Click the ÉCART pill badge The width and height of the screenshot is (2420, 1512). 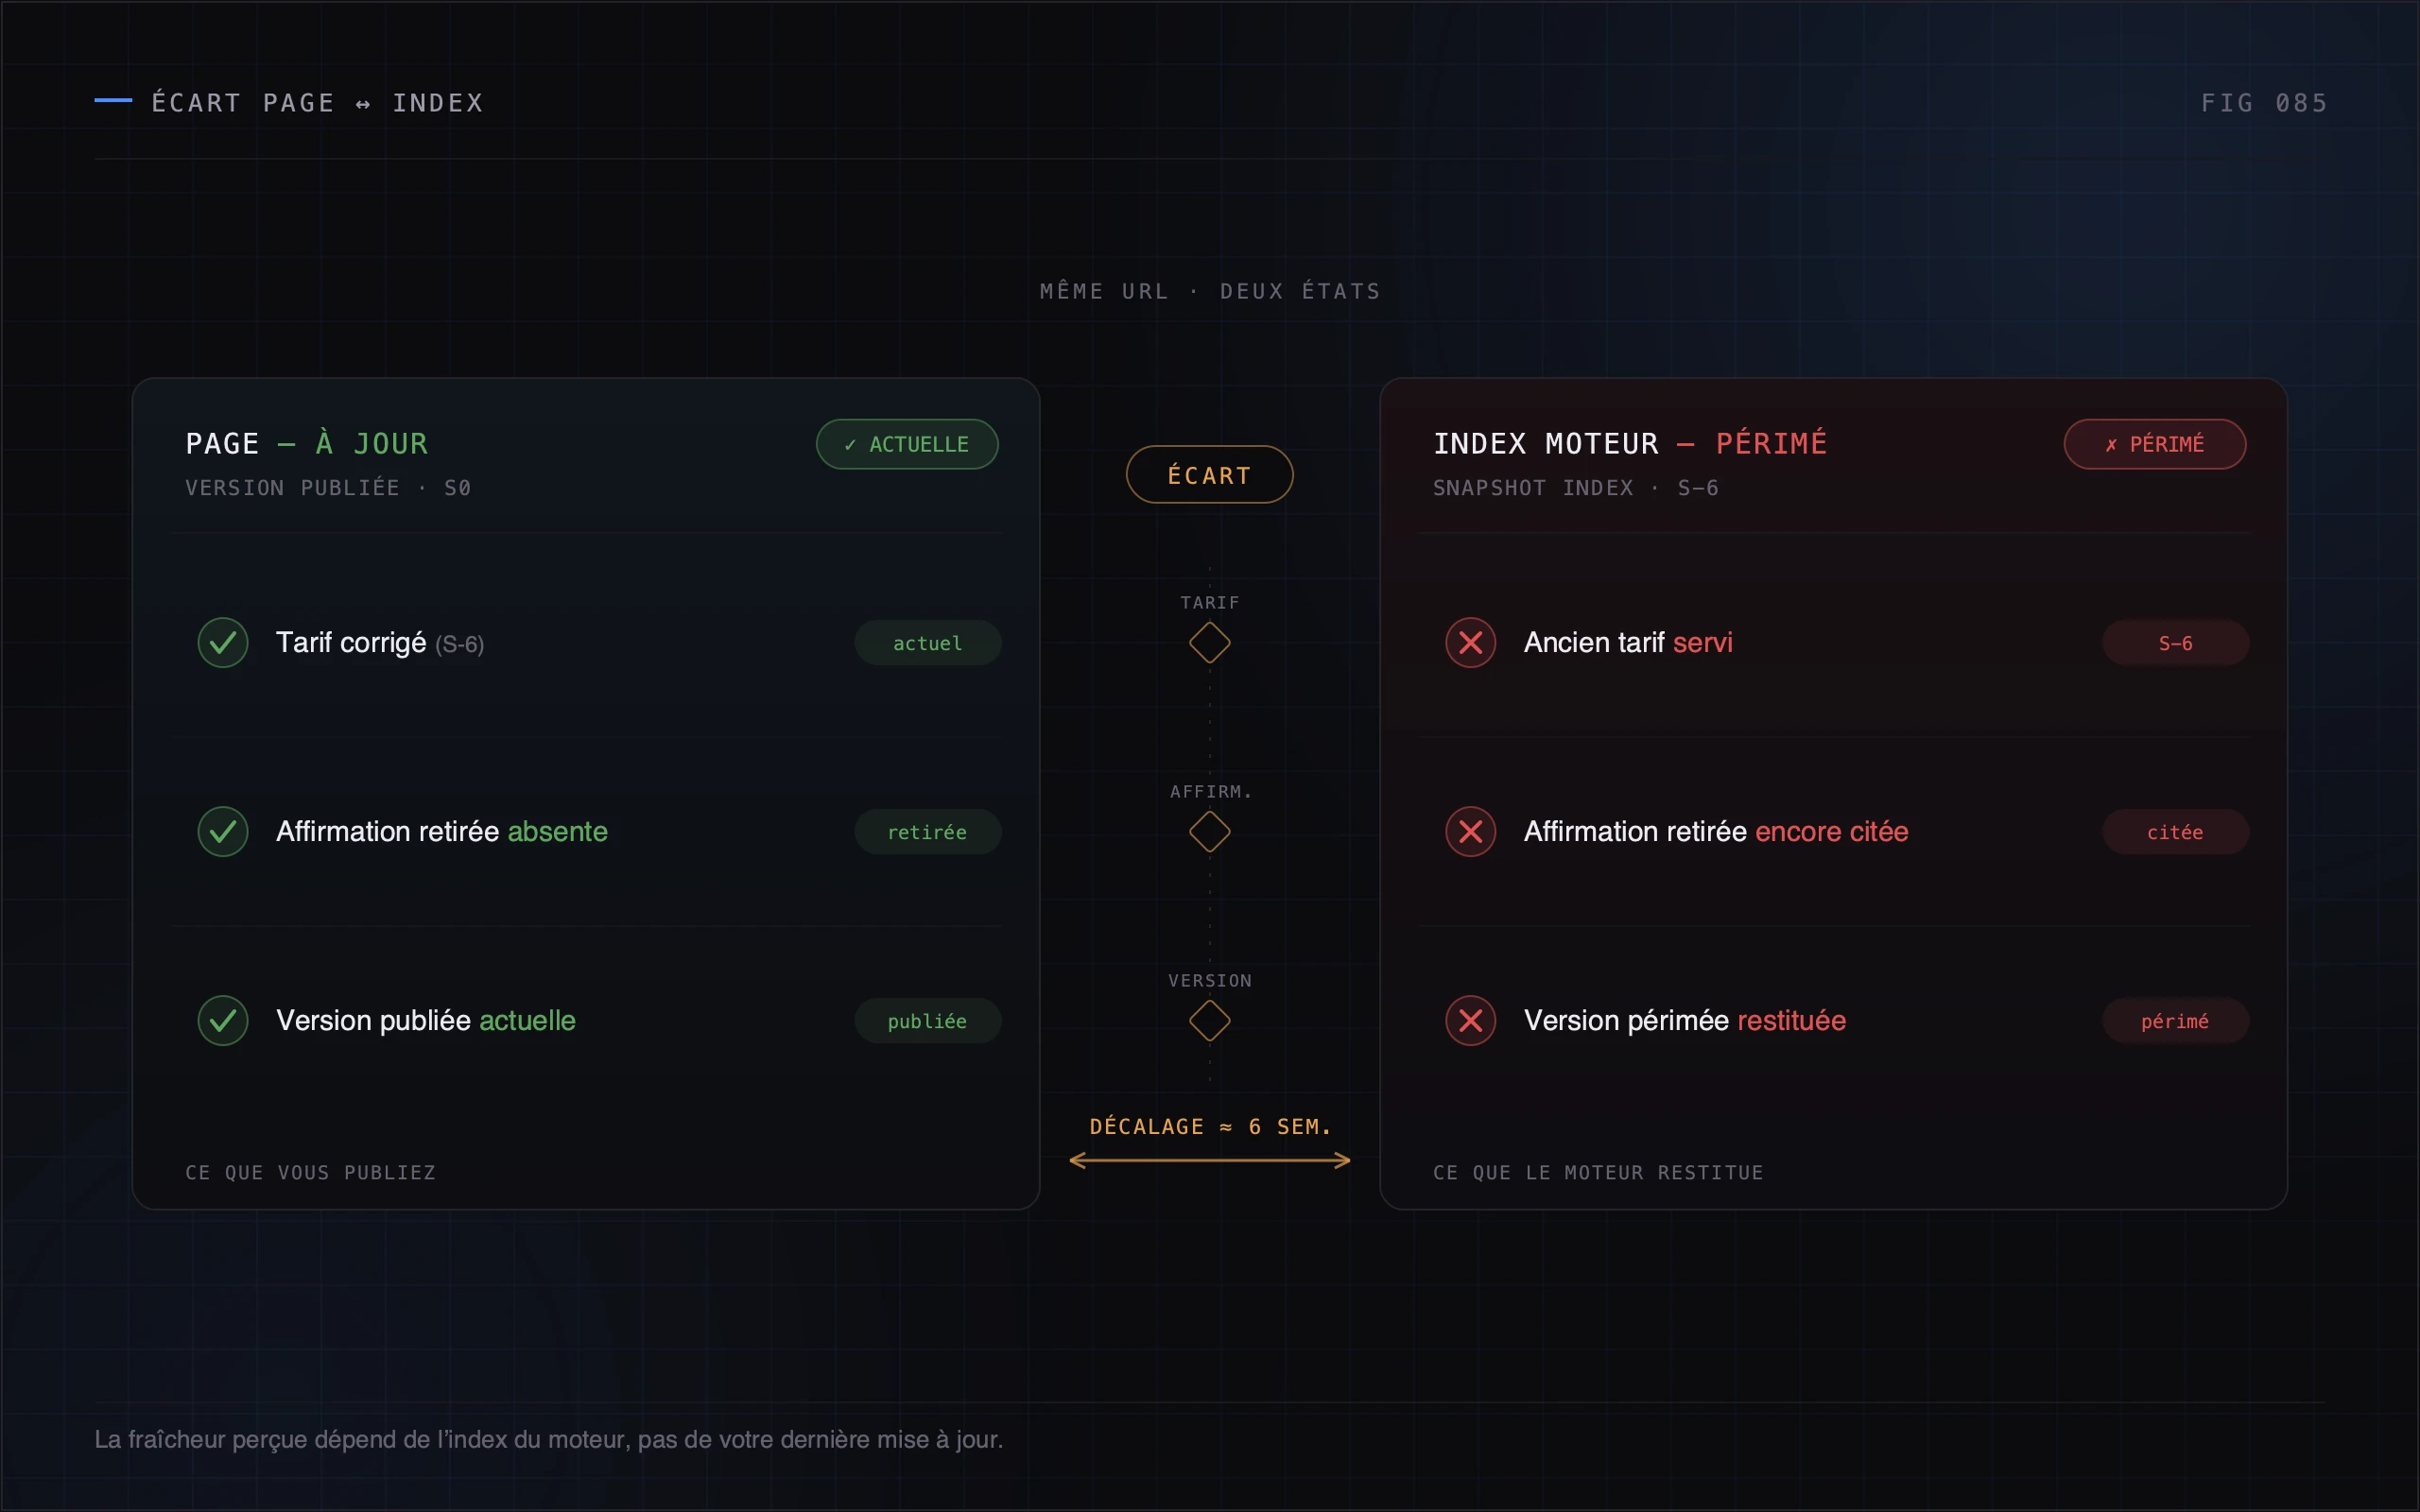(1209, 474)
